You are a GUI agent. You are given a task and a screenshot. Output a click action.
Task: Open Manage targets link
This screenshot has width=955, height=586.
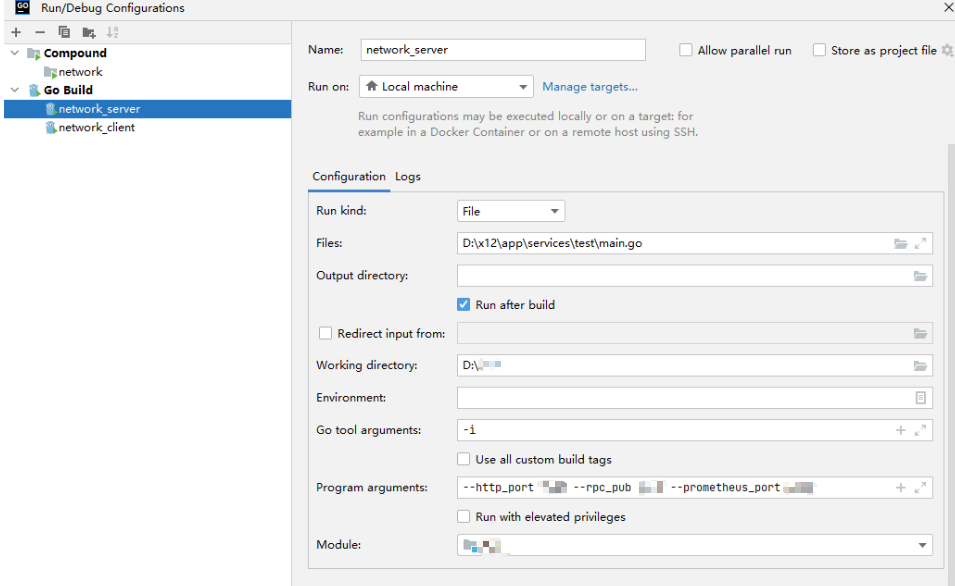pyautogui.click(x=590, y=86)
